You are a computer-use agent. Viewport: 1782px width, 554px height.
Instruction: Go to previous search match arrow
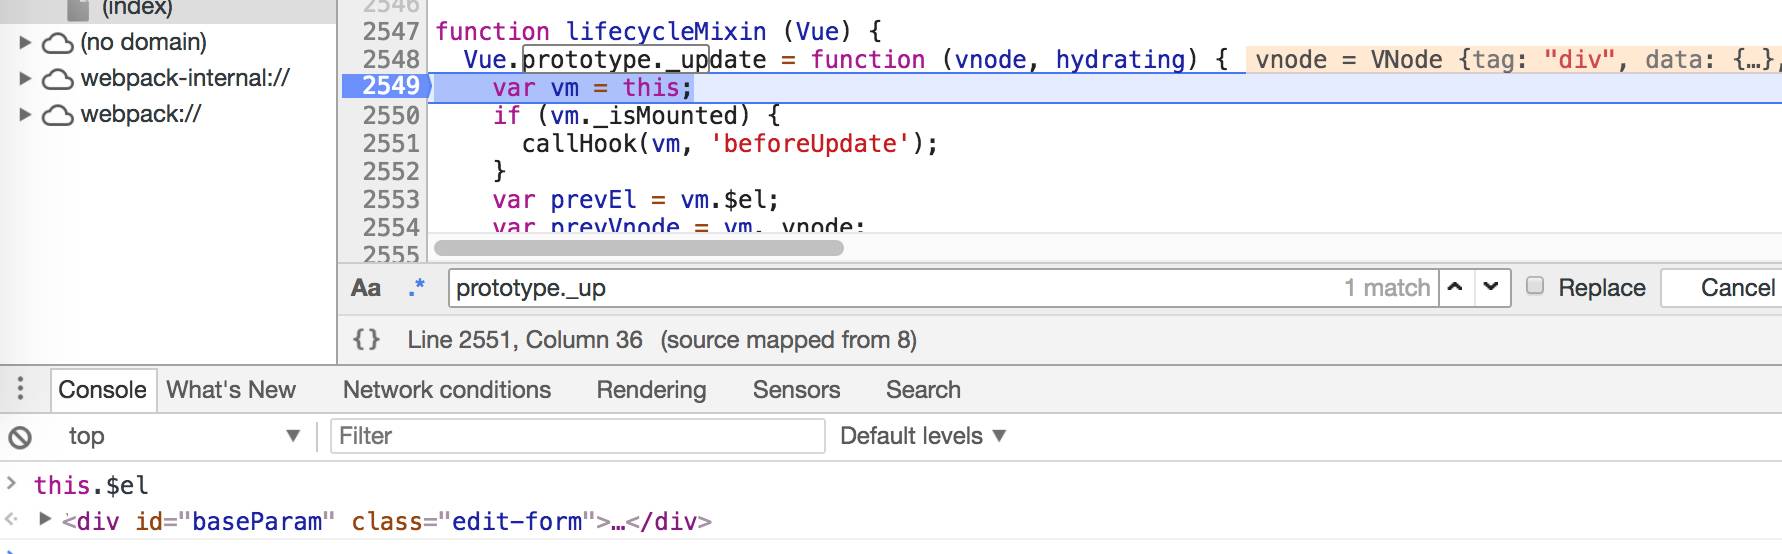[1456, 287]
